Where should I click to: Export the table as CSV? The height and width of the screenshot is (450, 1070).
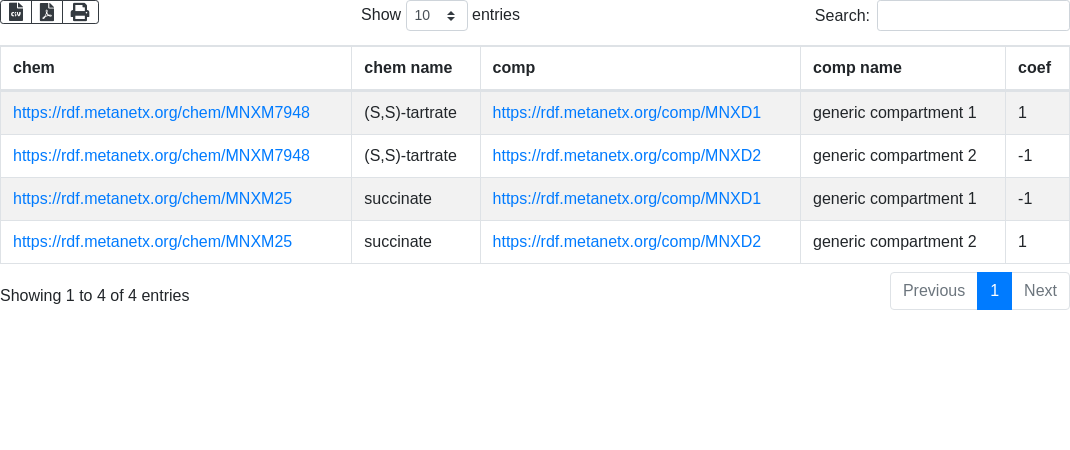coord(16,12)
